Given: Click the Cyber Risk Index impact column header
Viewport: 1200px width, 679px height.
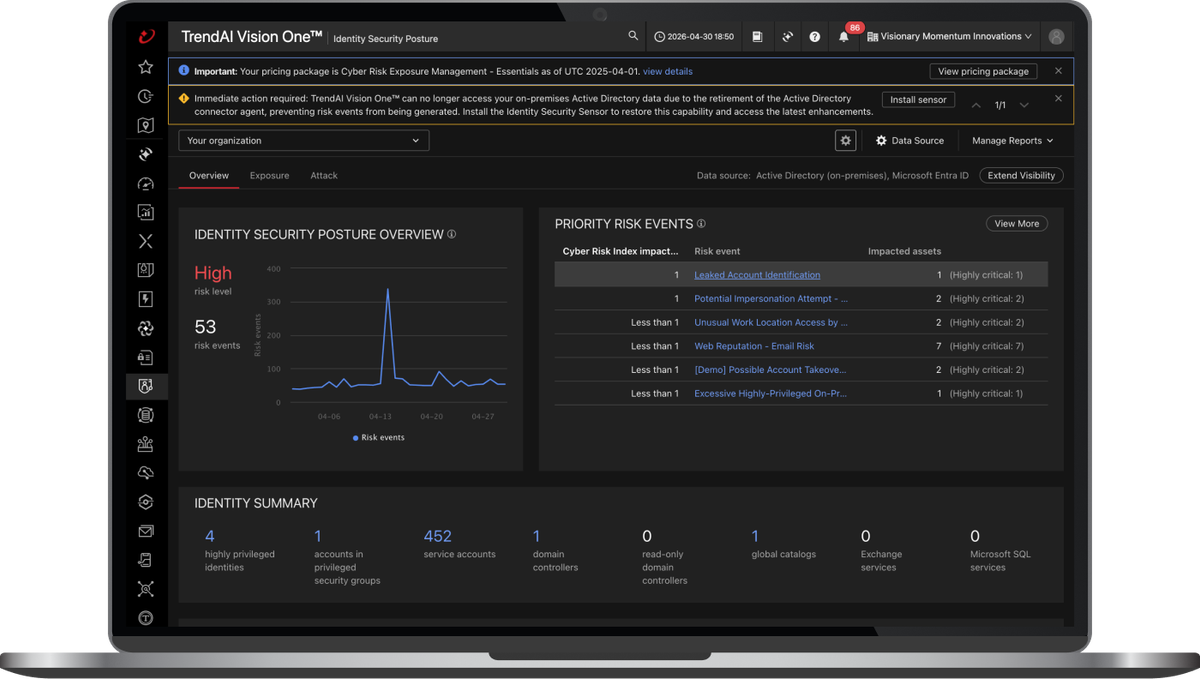Looking at the screenshot, I should coord(620,251).
